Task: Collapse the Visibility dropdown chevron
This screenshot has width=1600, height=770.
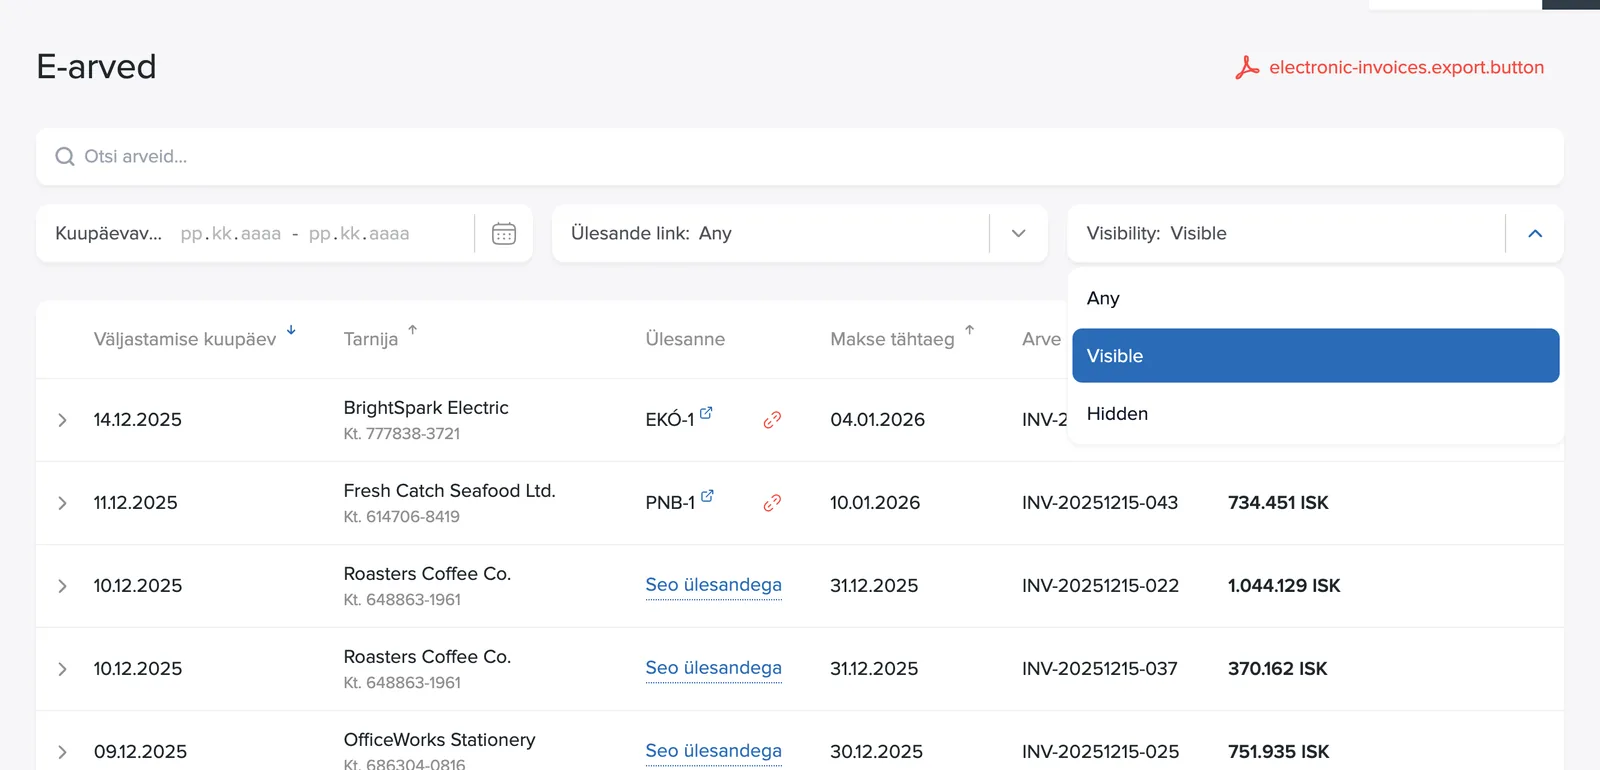Action: [x=1535, y=233]
